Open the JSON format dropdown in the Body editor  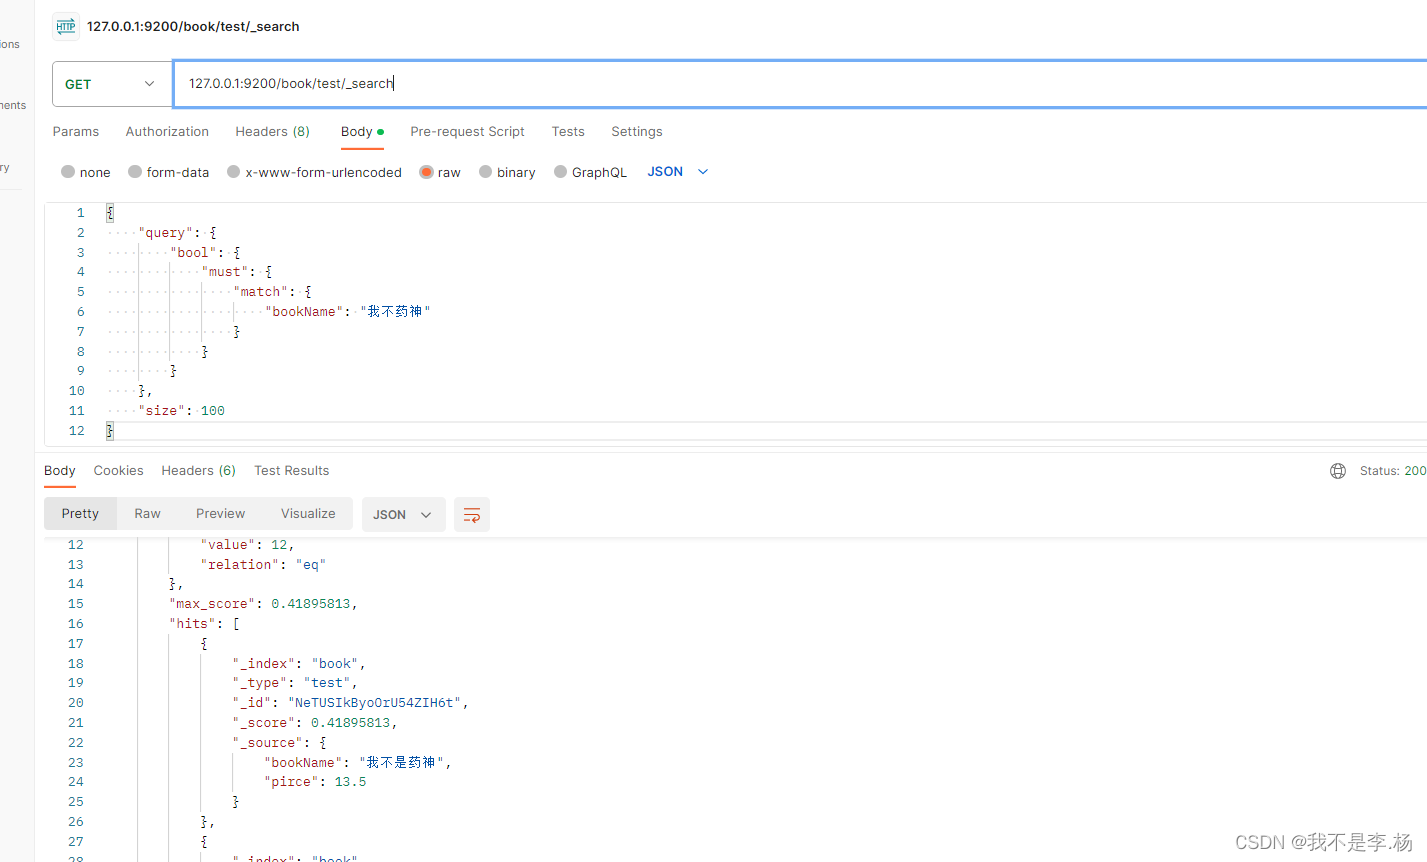tap(677, 171)
